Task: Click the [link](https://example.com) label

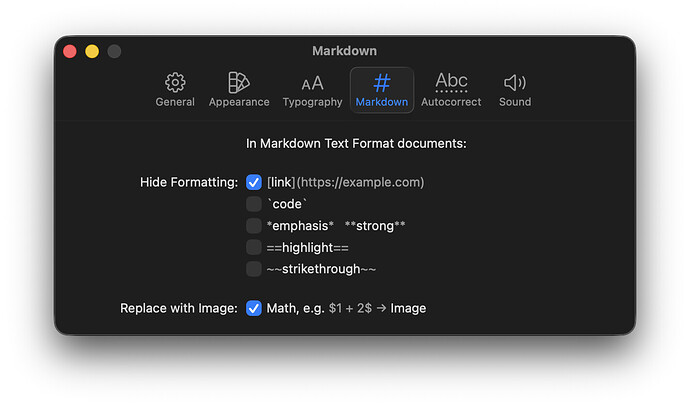Action: (x=345, y=182)
